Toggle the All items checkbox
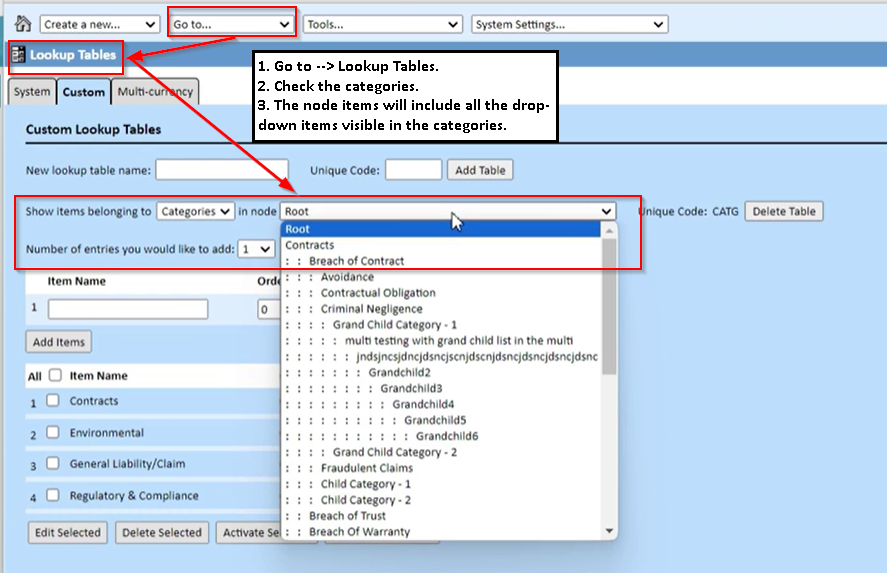 (55, 375)
